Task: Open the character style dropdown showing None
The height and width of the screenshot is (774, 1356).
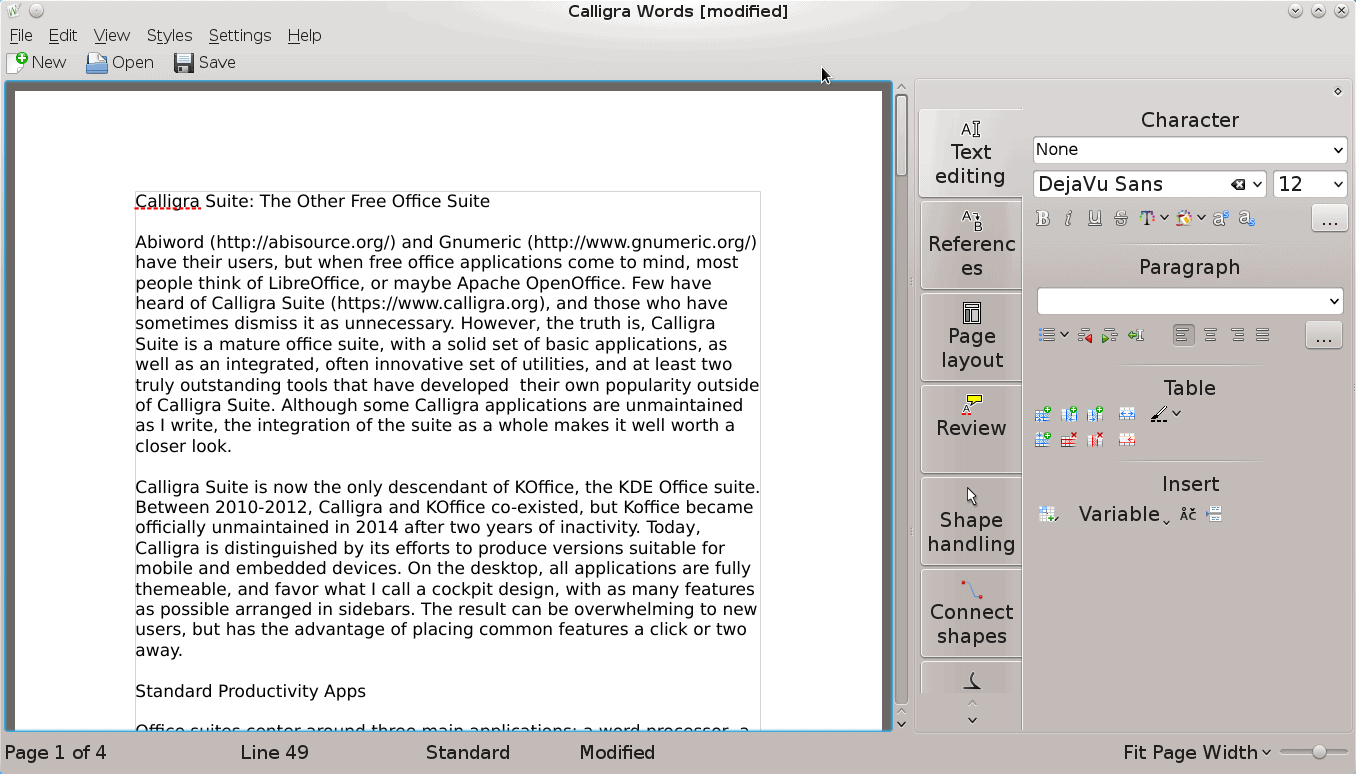Action: [x=1190, y=150]
